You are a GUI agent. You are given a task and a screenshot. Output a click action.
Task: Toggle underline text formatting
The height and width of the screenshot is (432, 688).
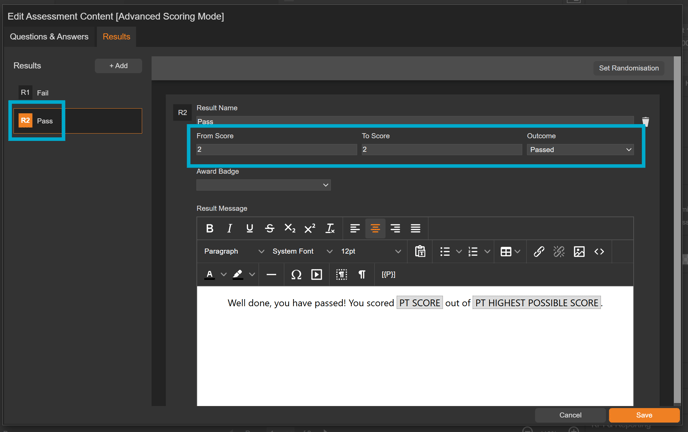pyautogui.click(x=250, y=229)
